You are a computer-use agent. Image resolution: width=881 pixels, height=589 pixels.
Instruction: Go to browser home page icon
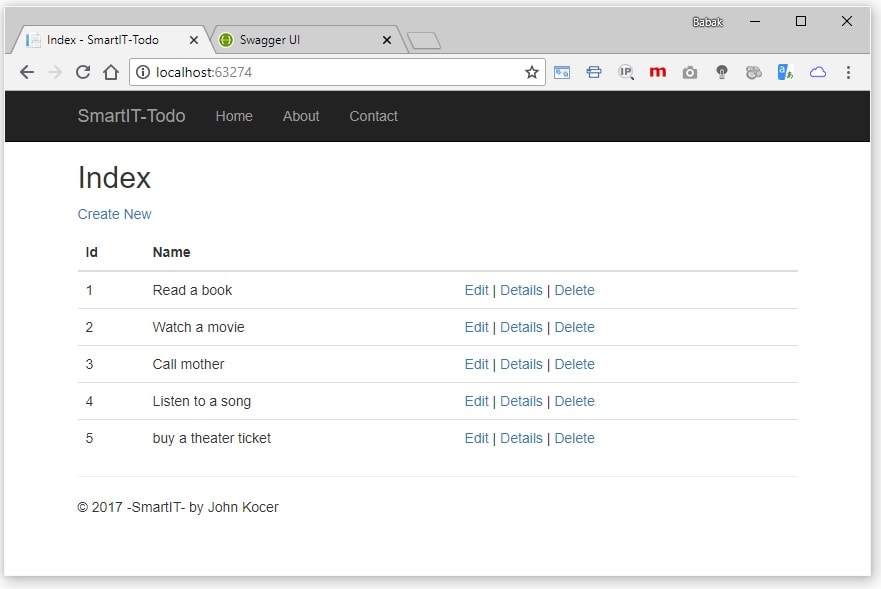click(111, 72)
